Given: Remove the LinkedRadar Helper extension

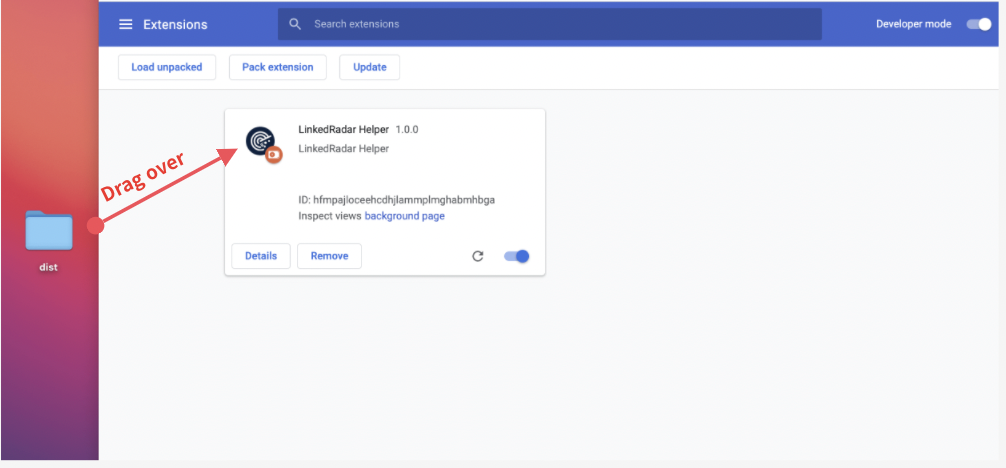Looking at the screenshot, I should (329, 256).
